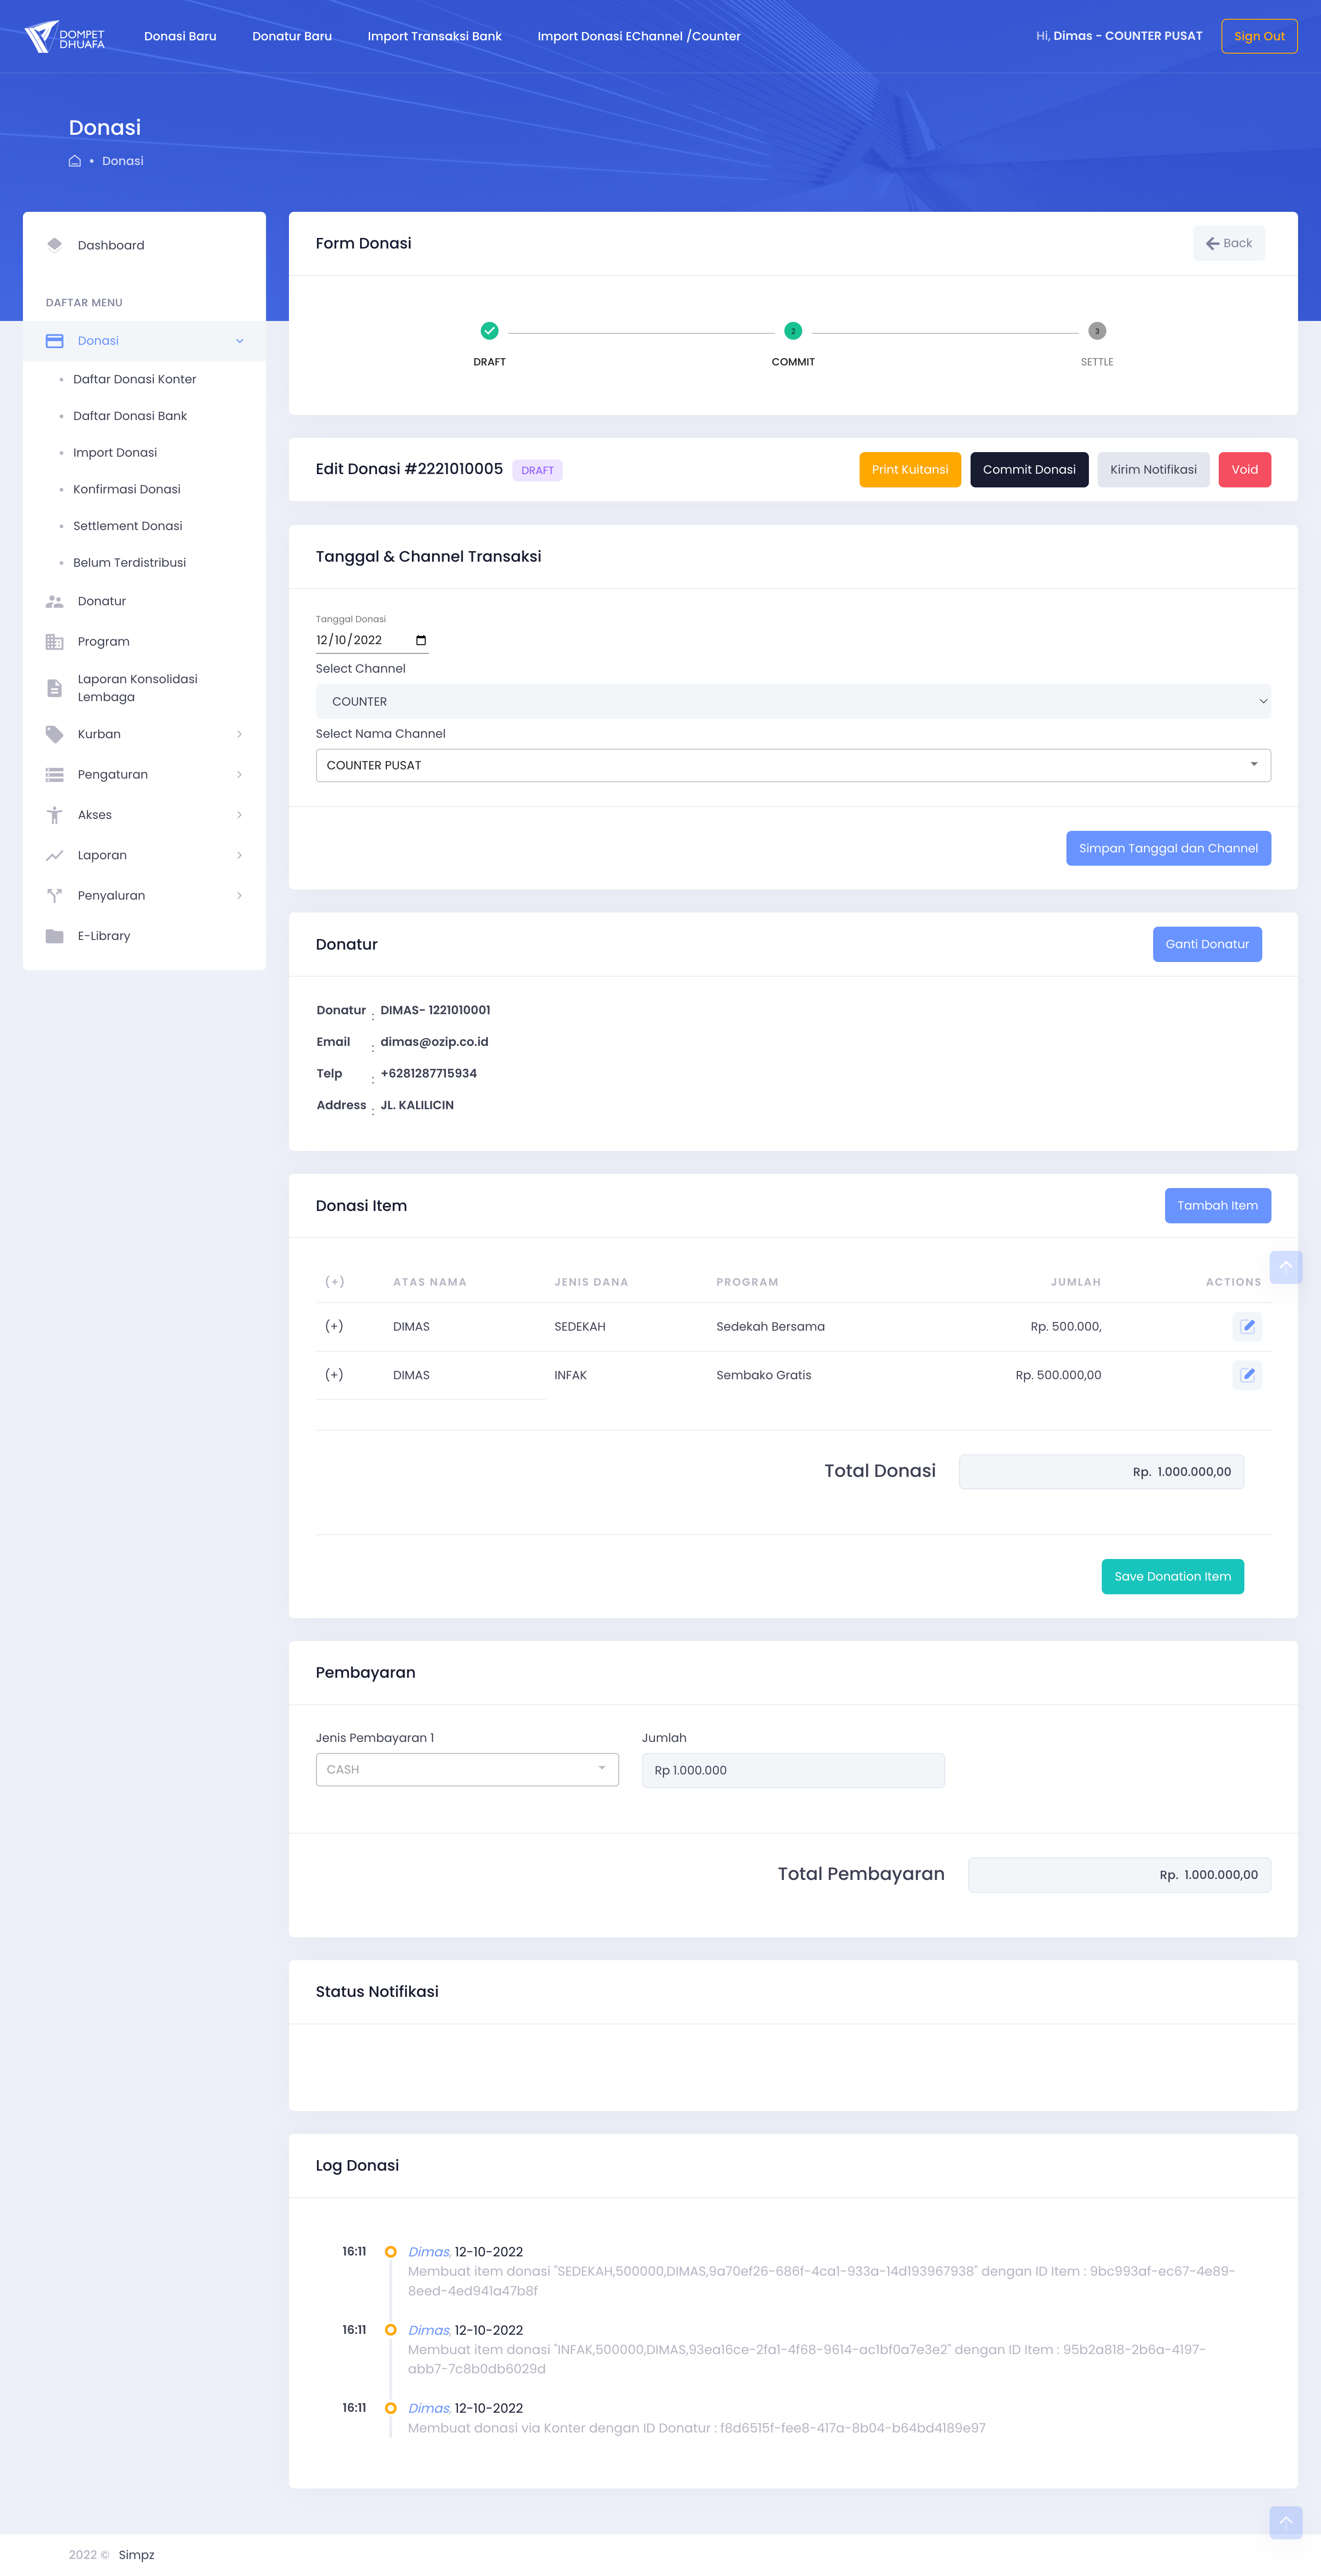This screenshot has width=1321, height=2576.
Task: Go to Daftar Donasi Bank submenu
Action: (x=130, y=416)
